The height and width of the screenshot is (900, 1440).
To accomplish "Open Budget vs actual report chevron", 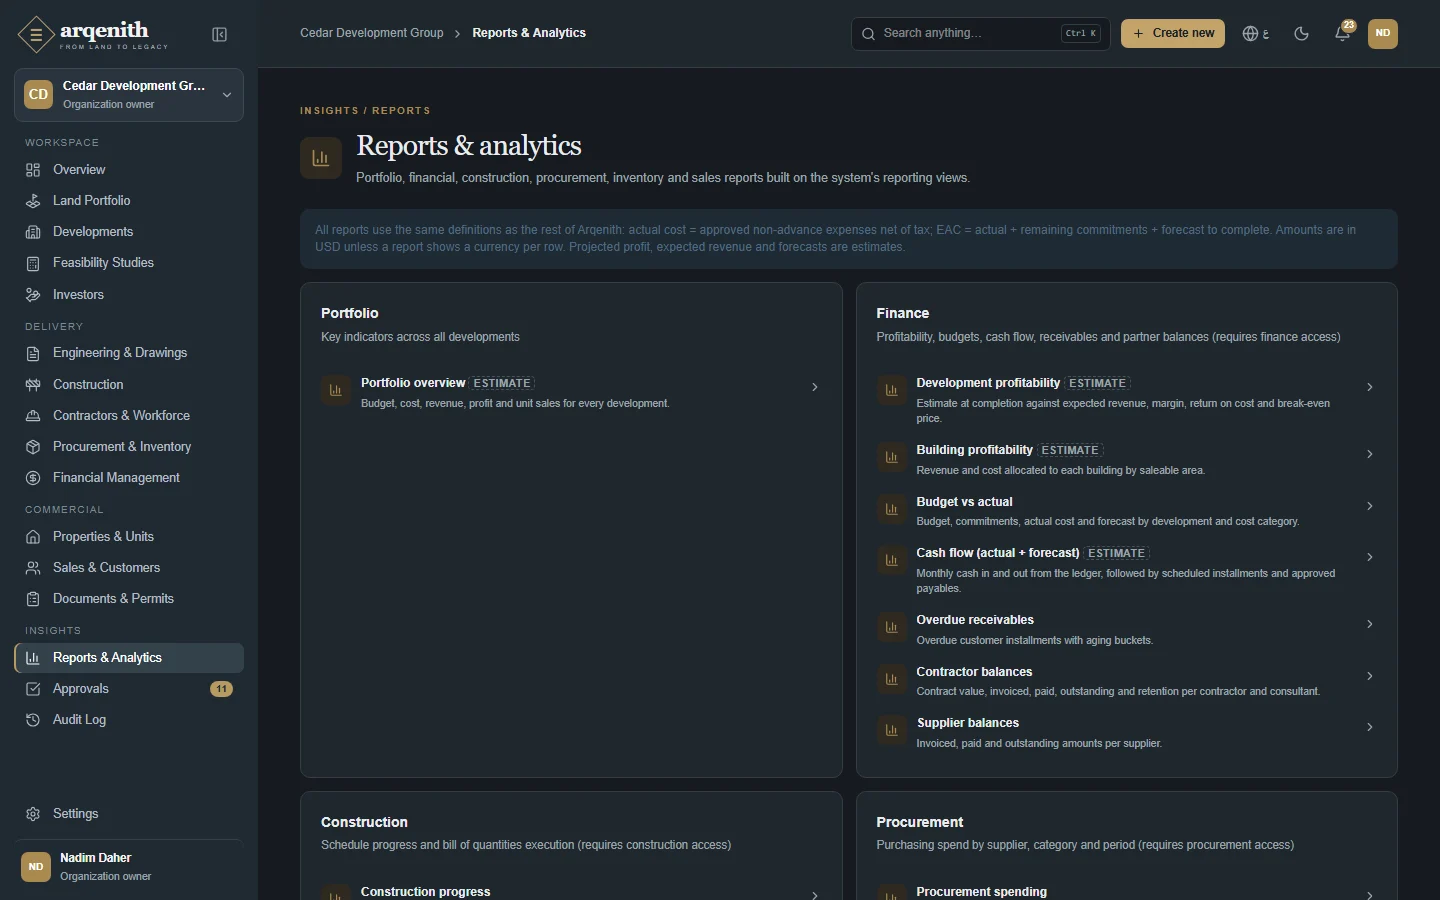I will pos(1370,506).
